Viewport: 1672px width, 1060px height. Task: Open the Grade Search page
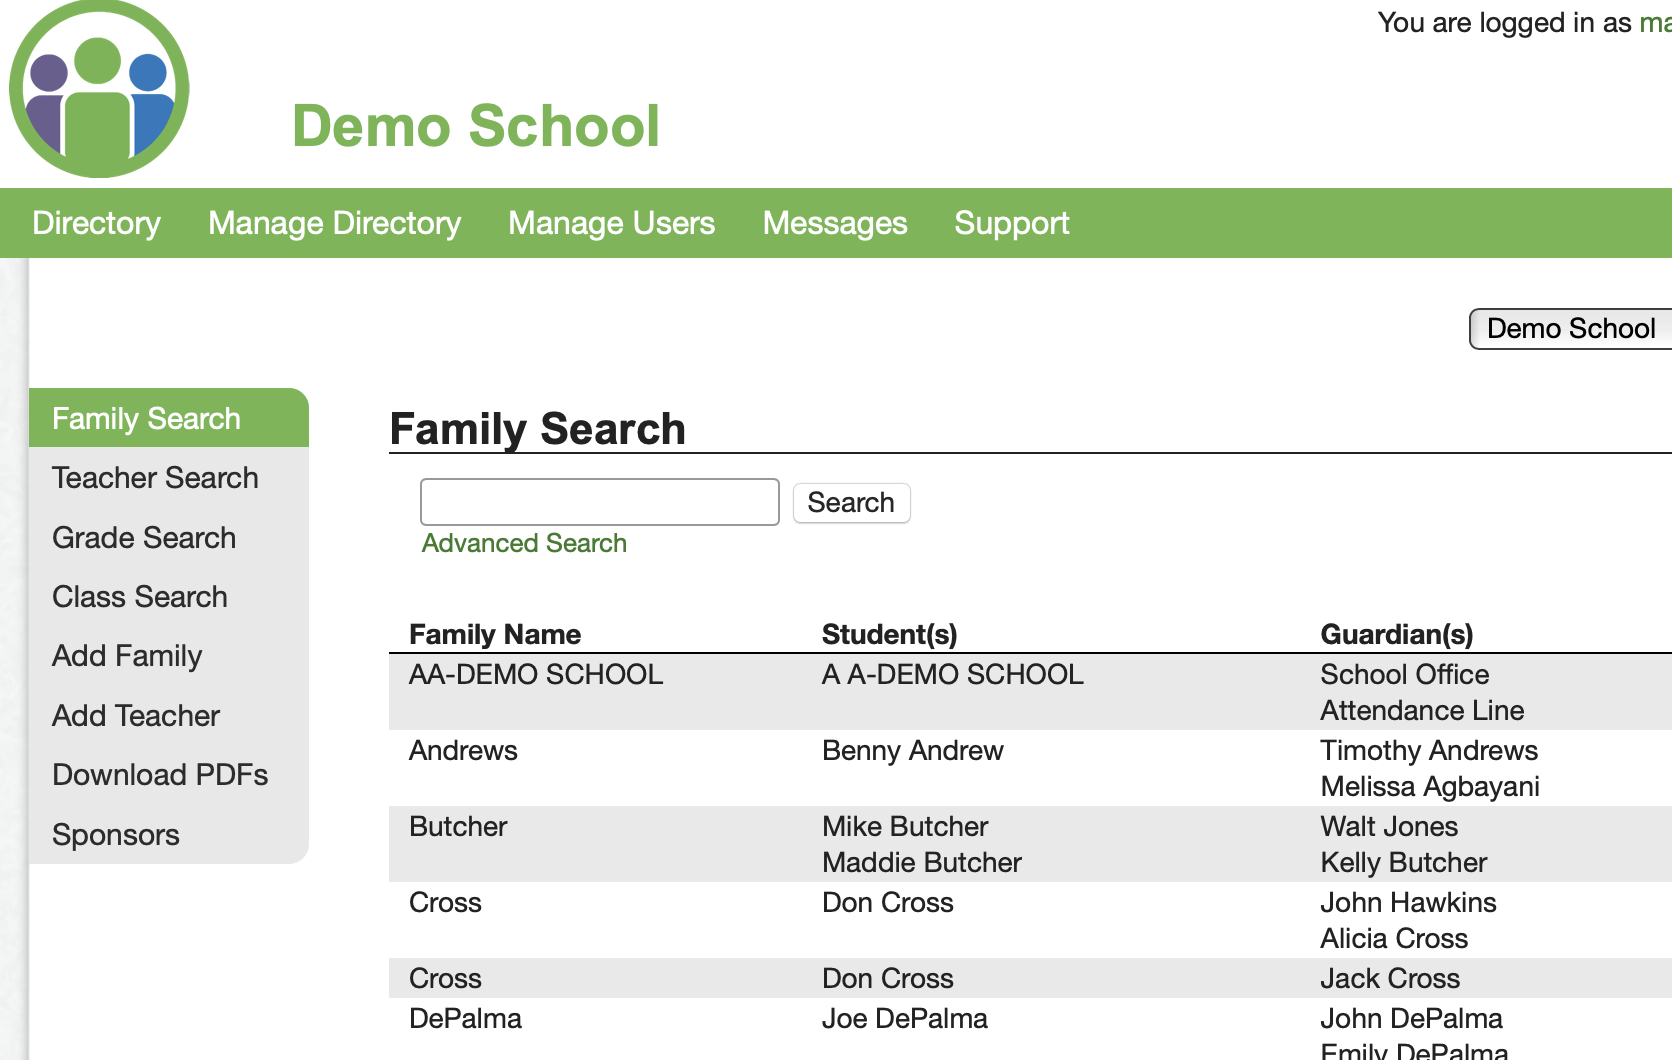click(144, 538)
